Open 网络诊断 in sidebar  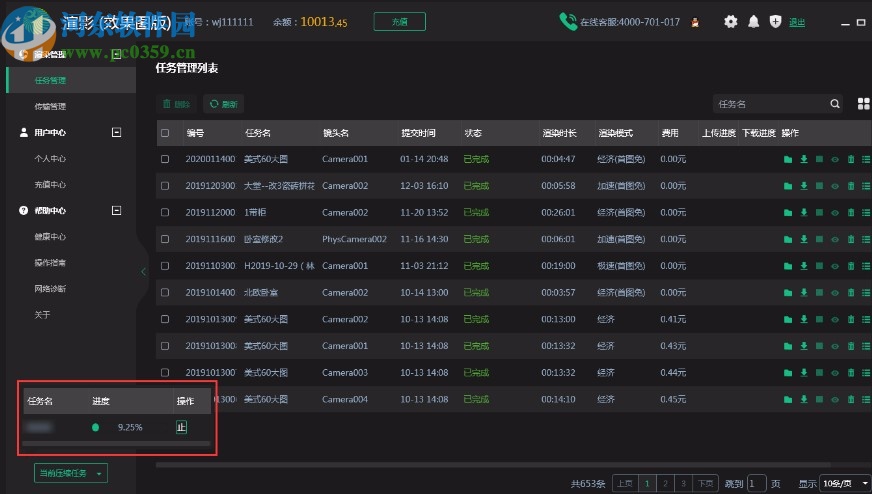50,289
